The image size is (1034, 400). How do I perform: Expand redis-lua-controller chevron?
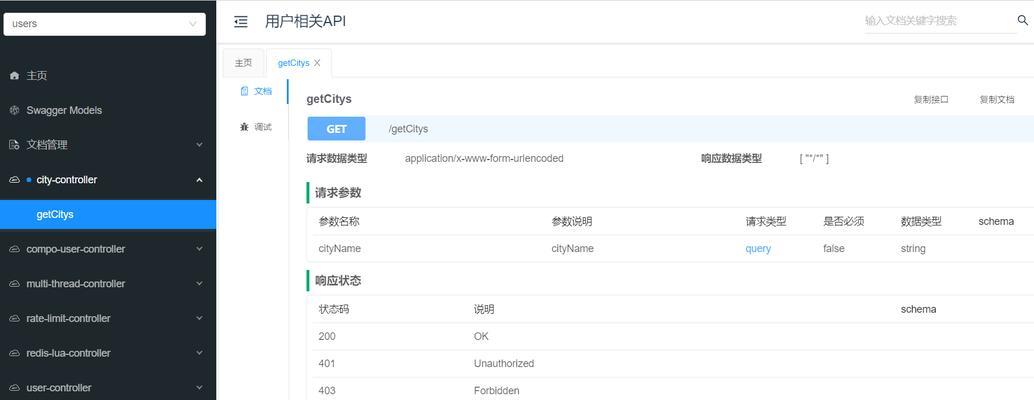tap(199, 353)
